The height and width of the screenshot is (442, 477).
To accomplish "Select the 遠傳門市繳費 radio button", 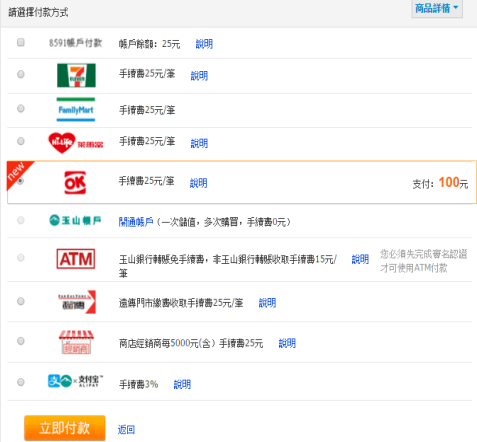I will (x=21, y=301).
